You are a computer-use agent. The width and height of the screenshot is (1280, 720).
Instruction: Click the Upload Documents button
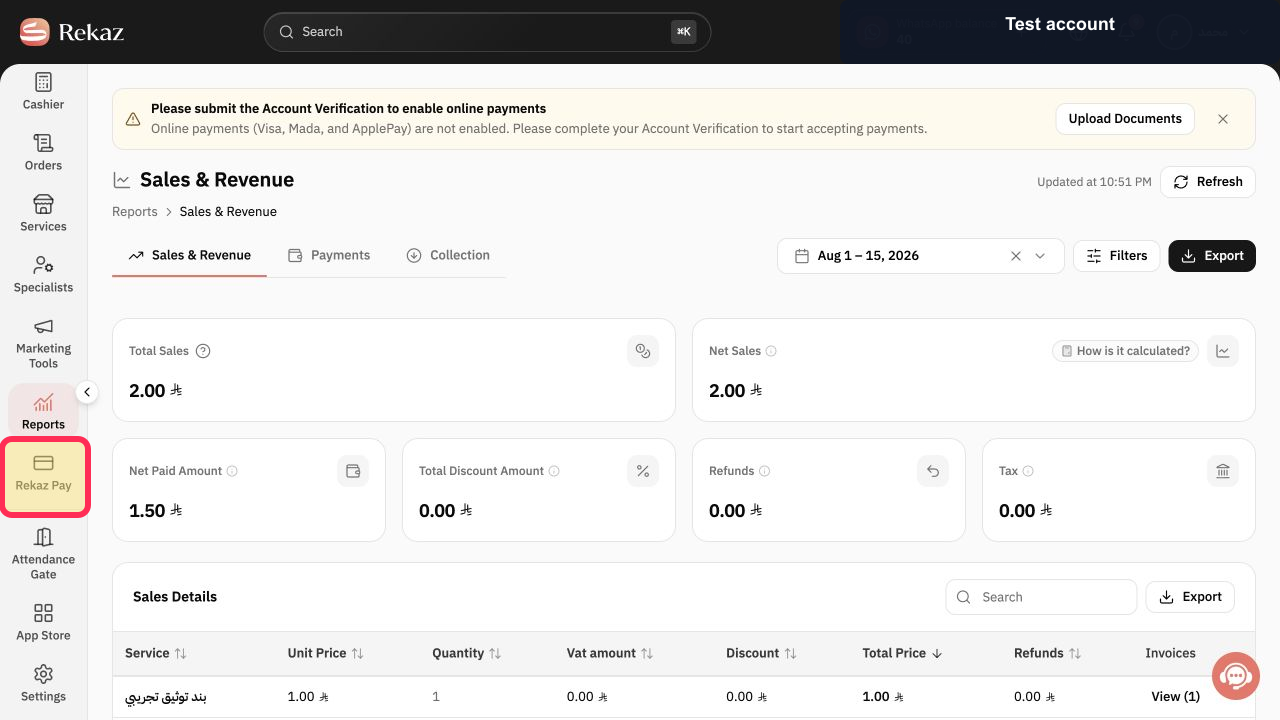1125,118
